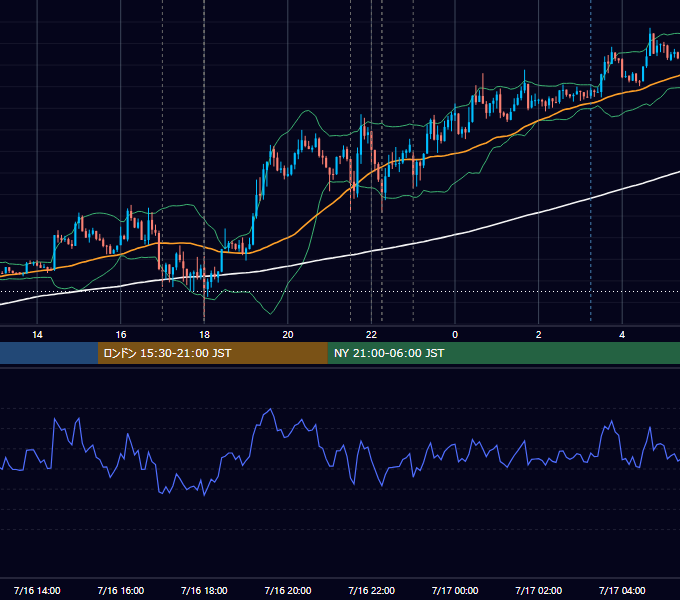The width and height of the screenshot is (680, 600).
Task: Click the '18' hour label on chart axis
Action: pyautogui.click(x=204, y=335)
